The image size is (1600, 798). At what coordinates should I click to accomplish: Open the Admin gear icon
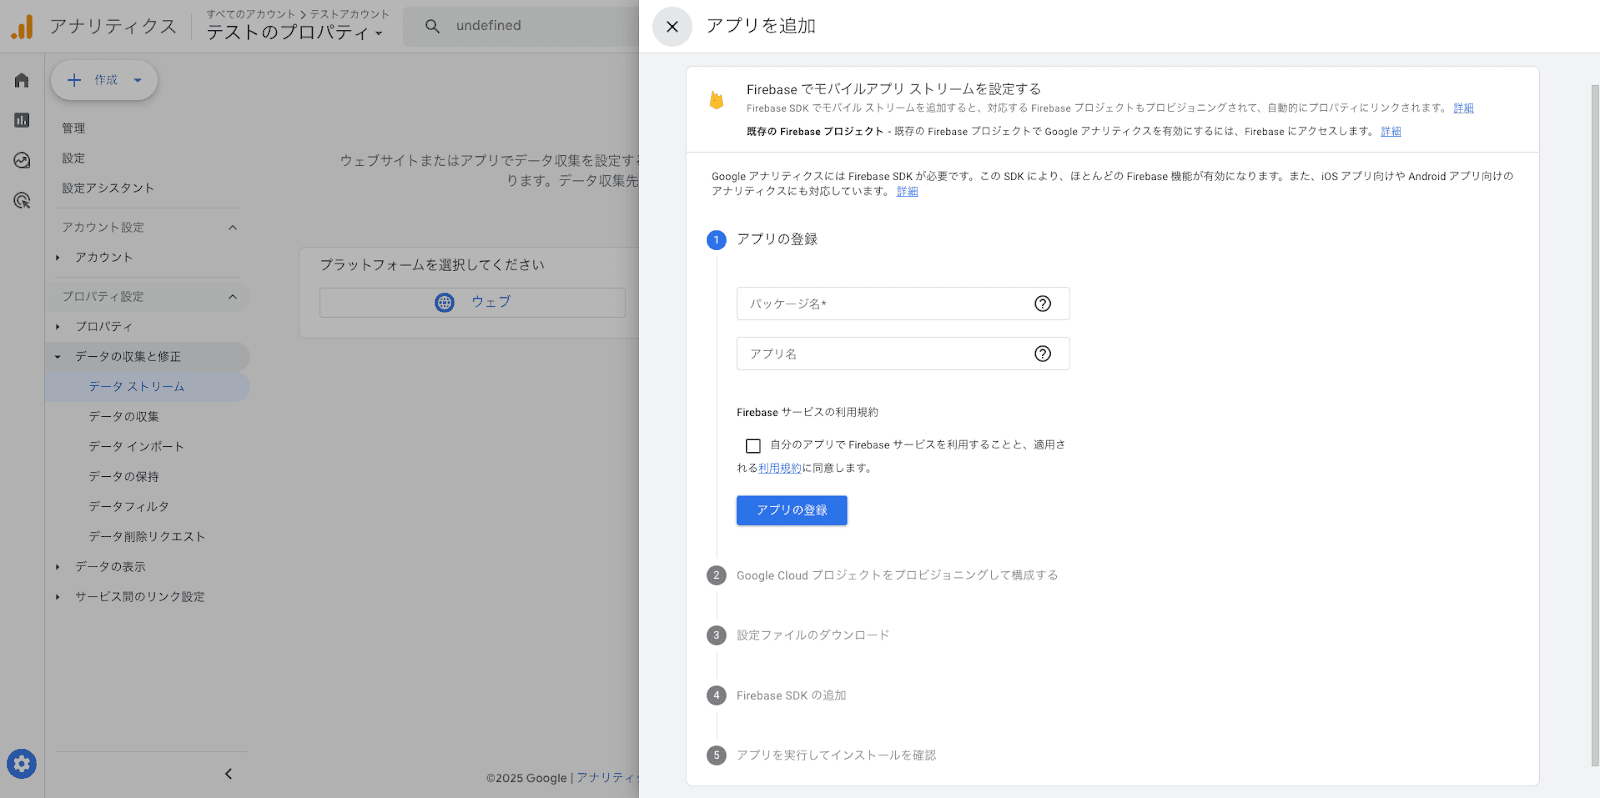(x=22, y=764)
